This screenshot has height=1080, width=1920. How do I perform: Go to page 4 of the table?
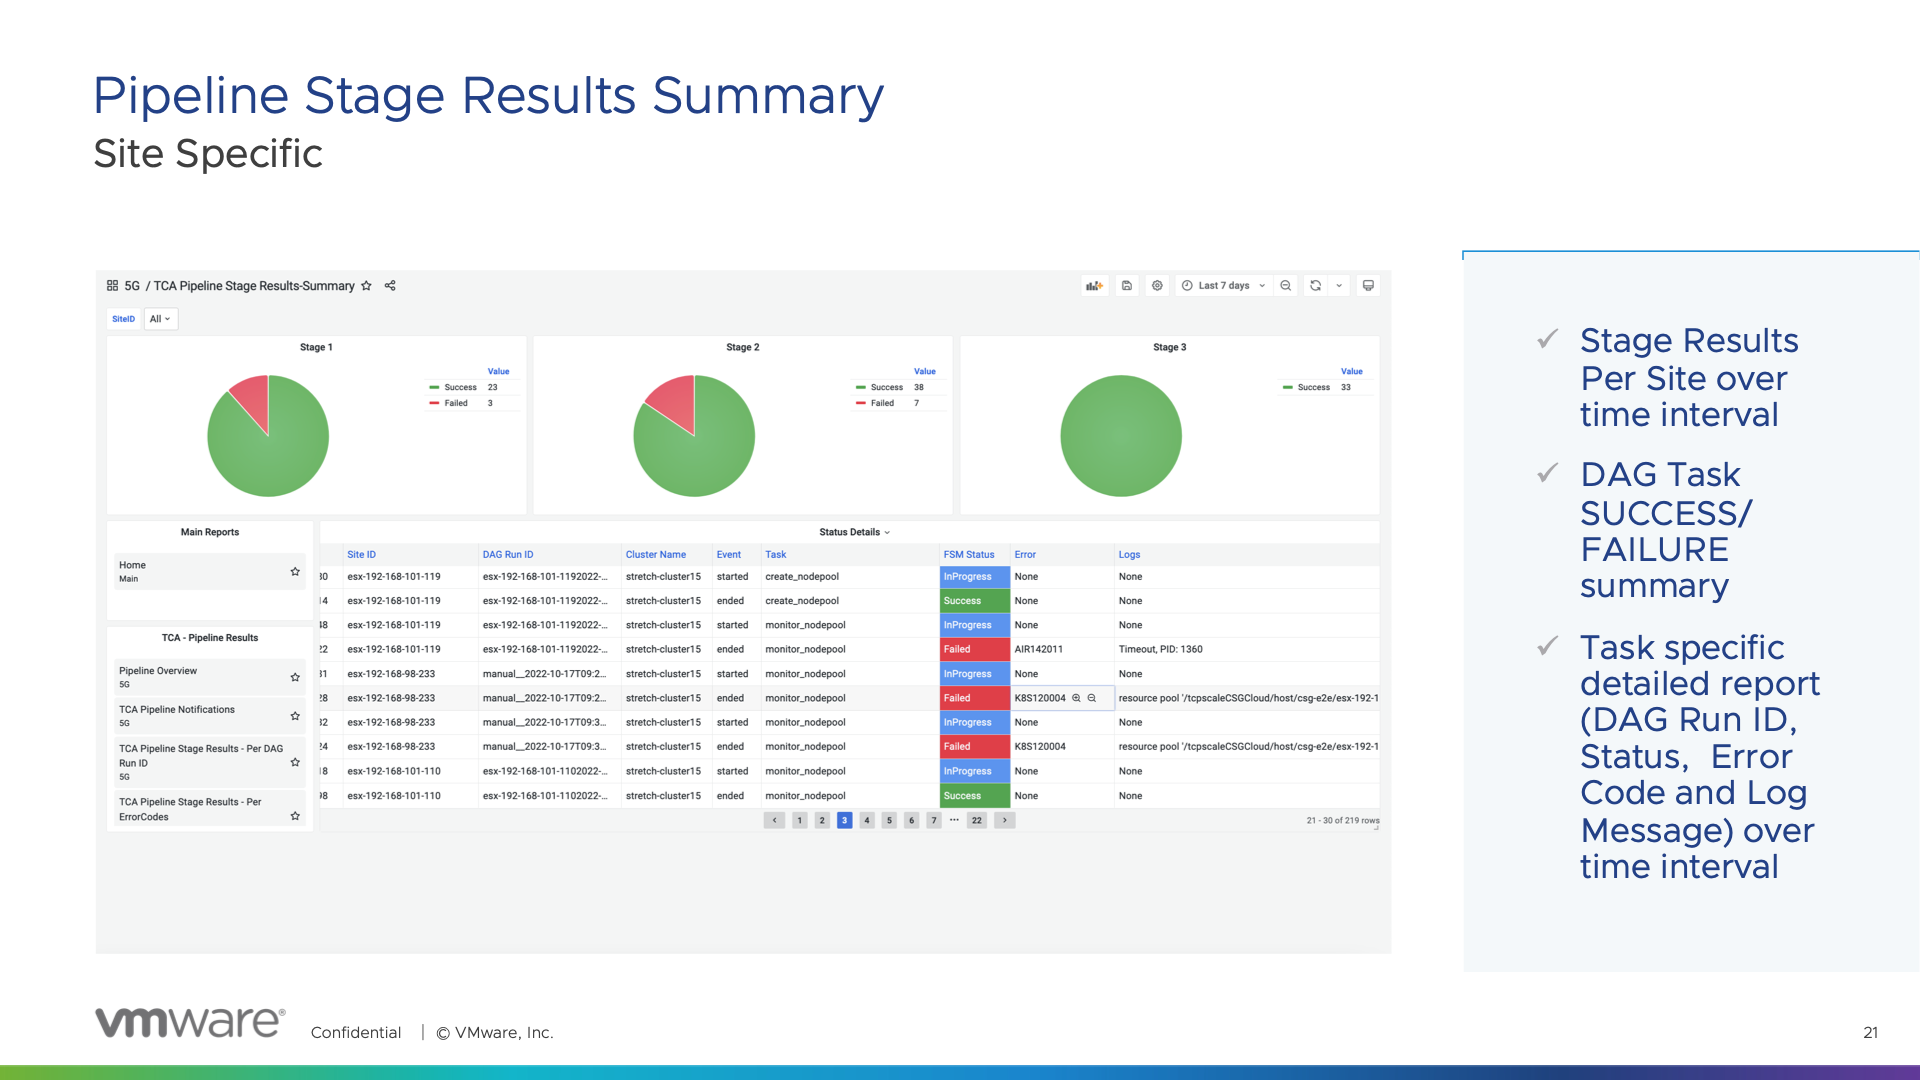(x=867, y=820)
